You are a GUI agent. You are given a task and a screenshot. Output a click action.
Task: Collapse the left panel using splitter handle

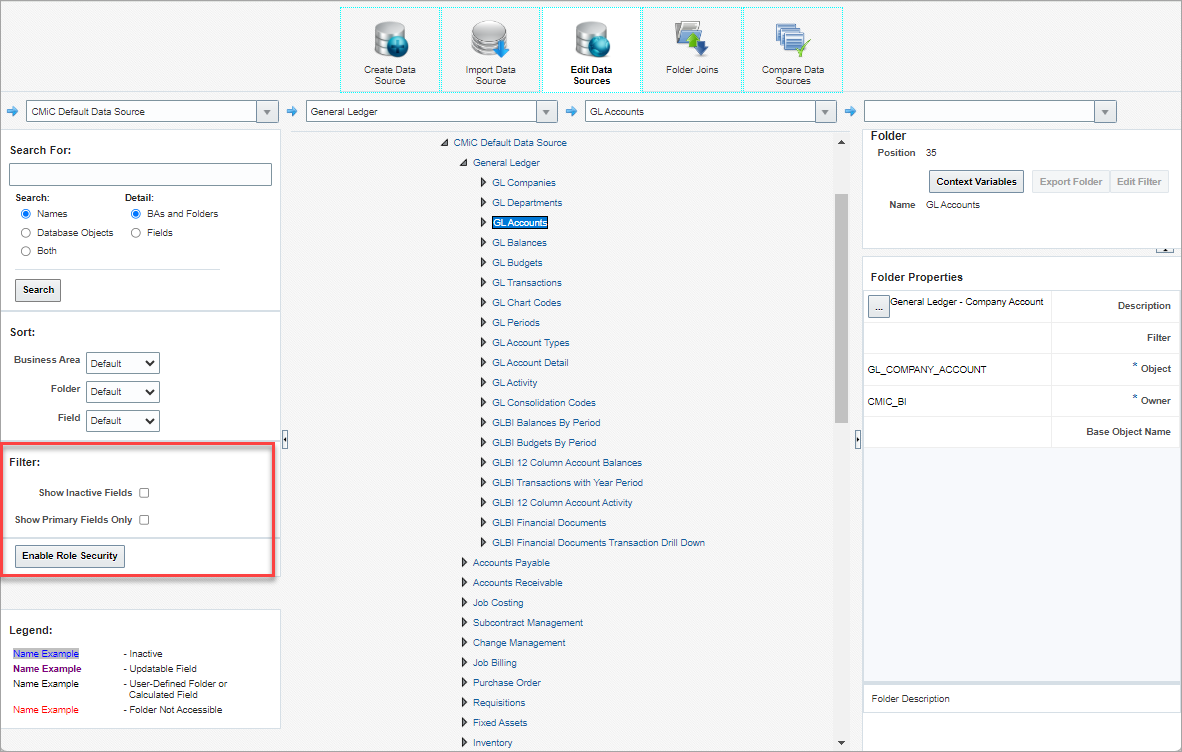click(285, 439)
